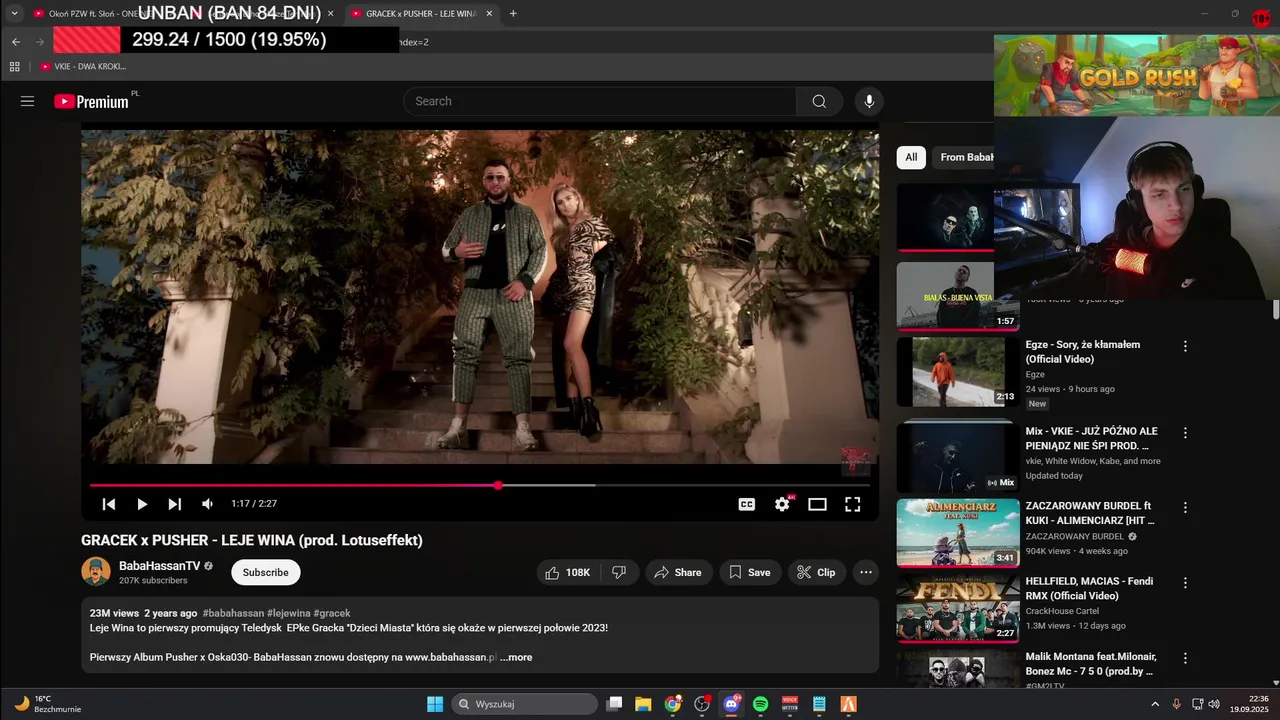Open File Explorer from the taskbar
The height and width of the screenshot is (720, 1280).
(x=643, y=704)
